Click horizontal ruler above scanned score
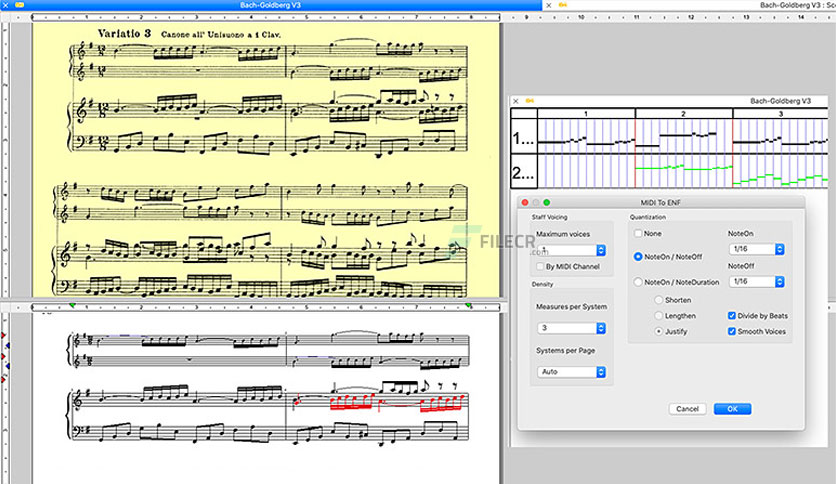The width and height of the screenshot is (836, 484). (266, 17)
